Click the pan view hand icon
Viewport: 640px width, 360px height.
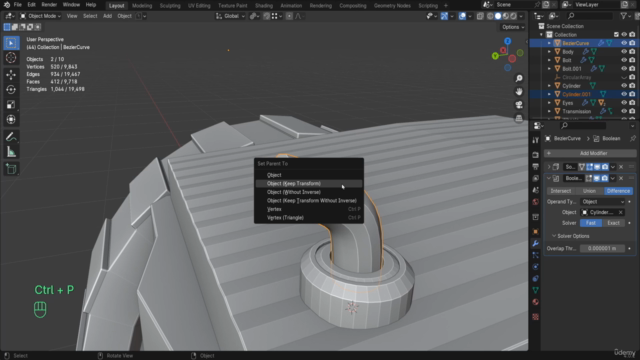[519, 91]
